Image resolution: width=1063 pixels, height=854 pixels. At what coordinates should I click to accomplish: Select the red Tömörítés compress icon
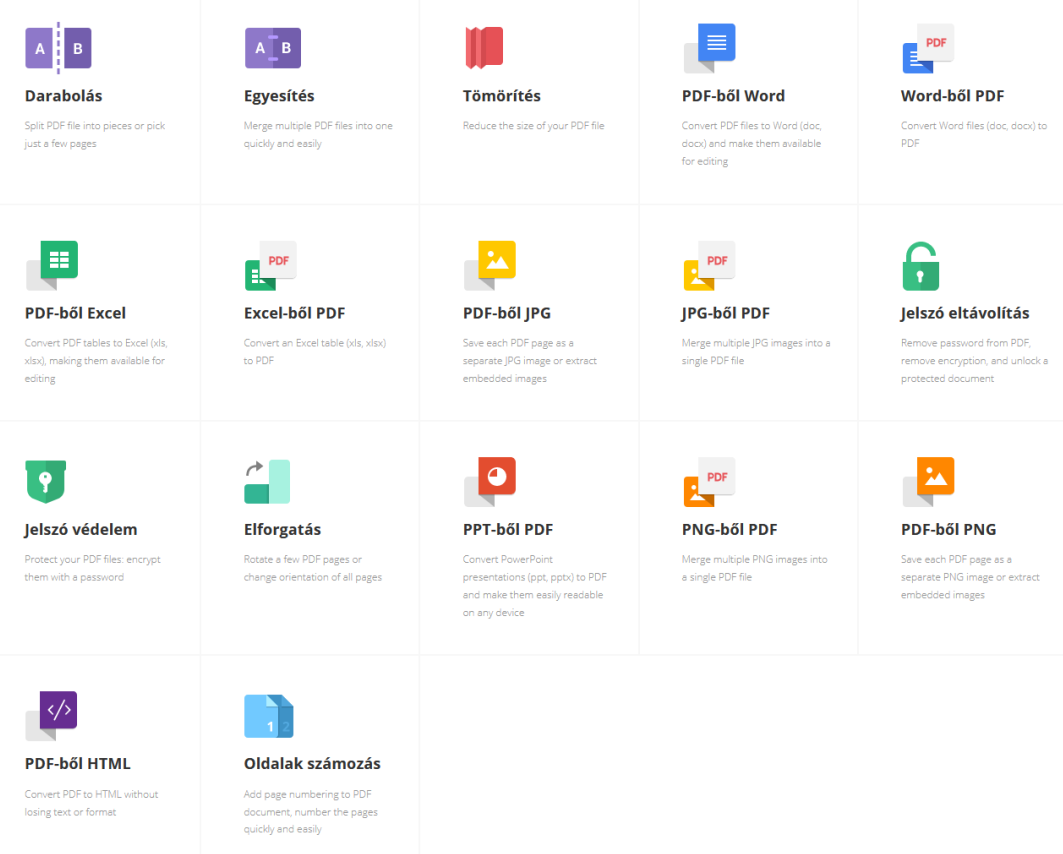tap(484, 47)
